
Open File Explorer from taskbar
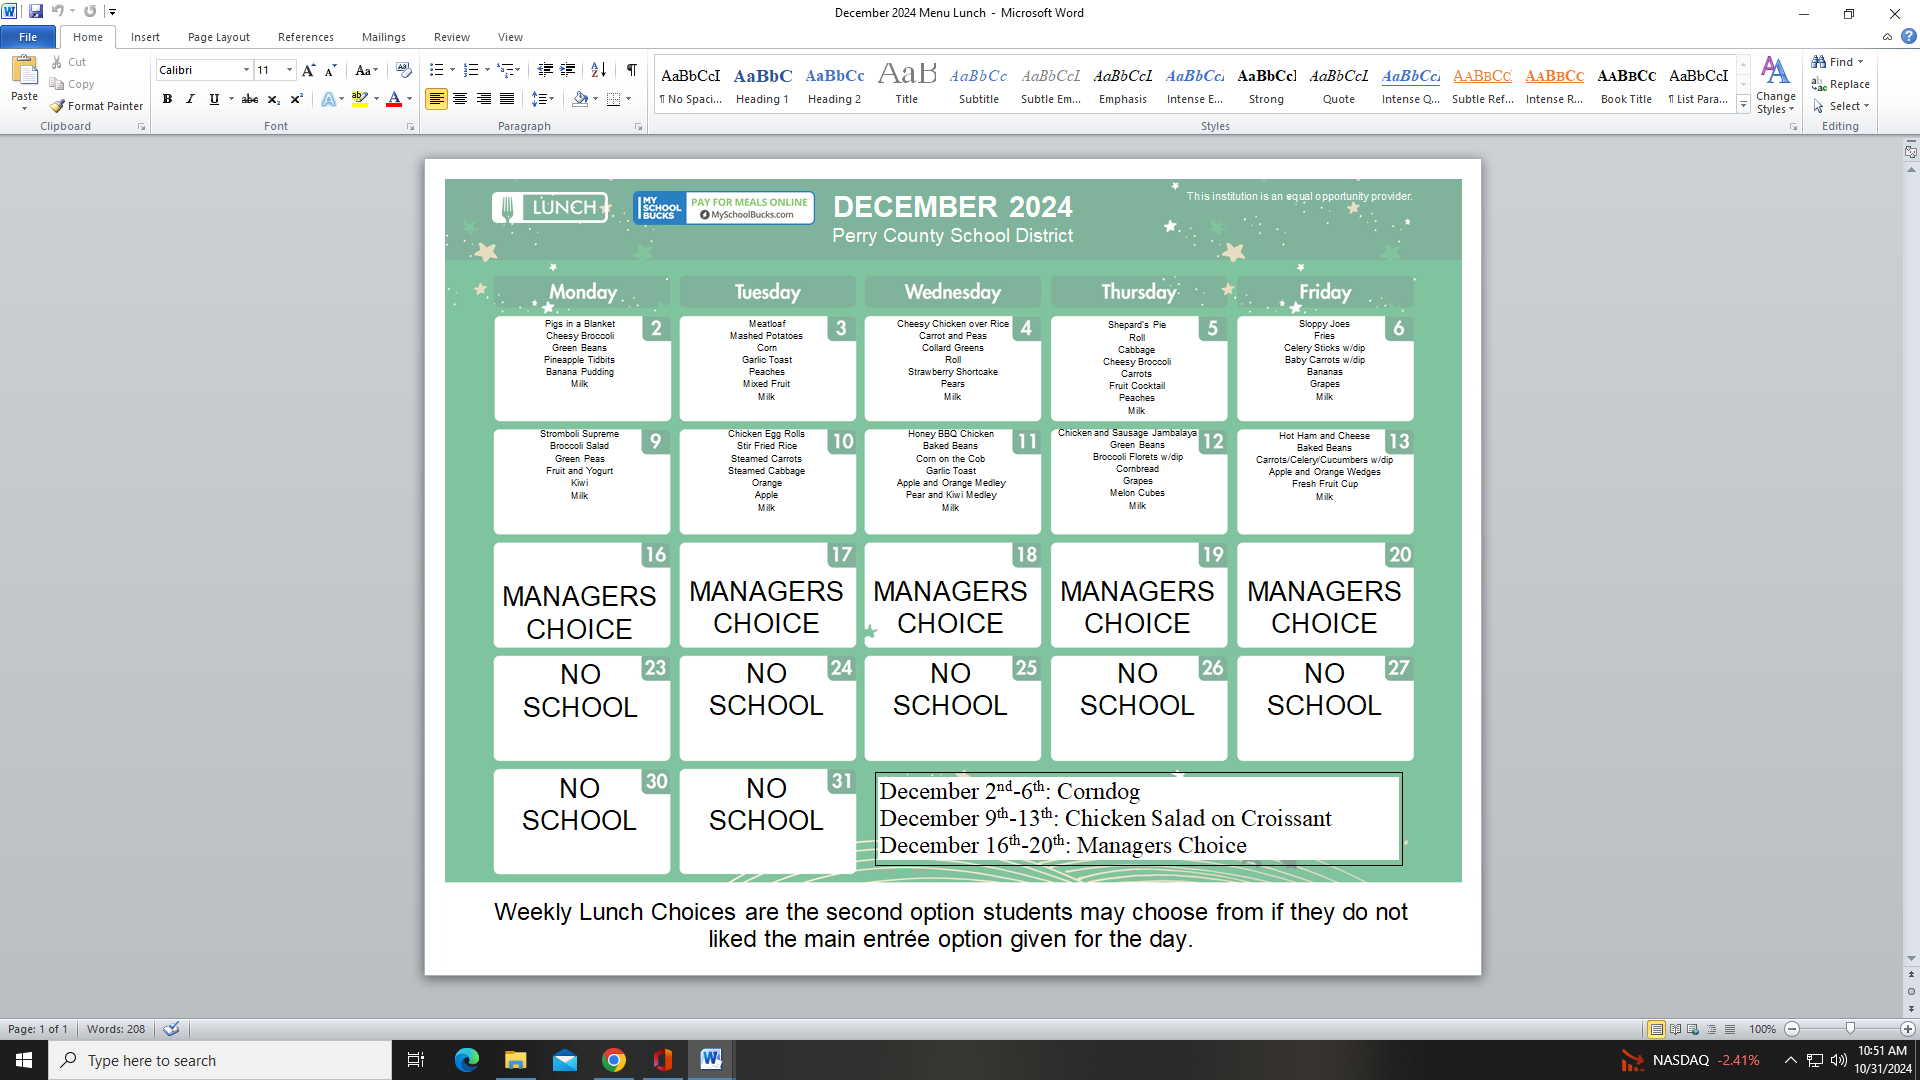[516, 1060]
